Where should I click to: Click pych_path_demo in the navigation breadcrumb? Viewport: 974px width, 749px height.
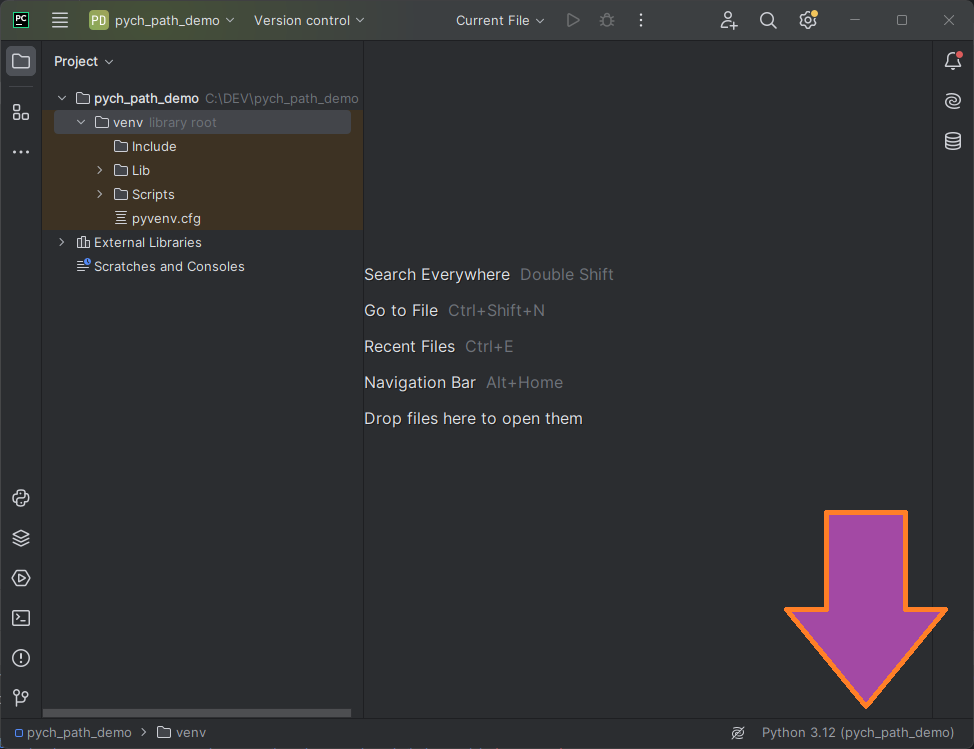pos(73,733)
